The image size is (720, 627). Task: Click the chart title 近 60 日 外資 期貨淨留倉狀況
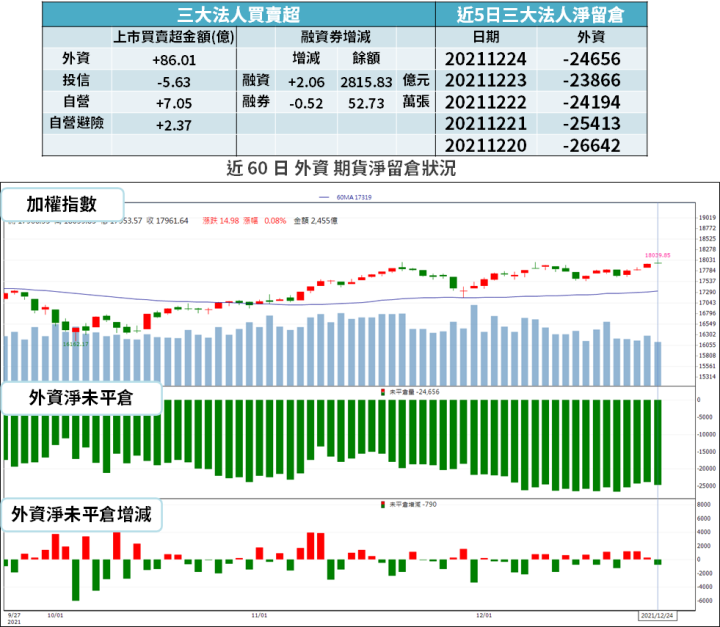click(x=341, y=168)
